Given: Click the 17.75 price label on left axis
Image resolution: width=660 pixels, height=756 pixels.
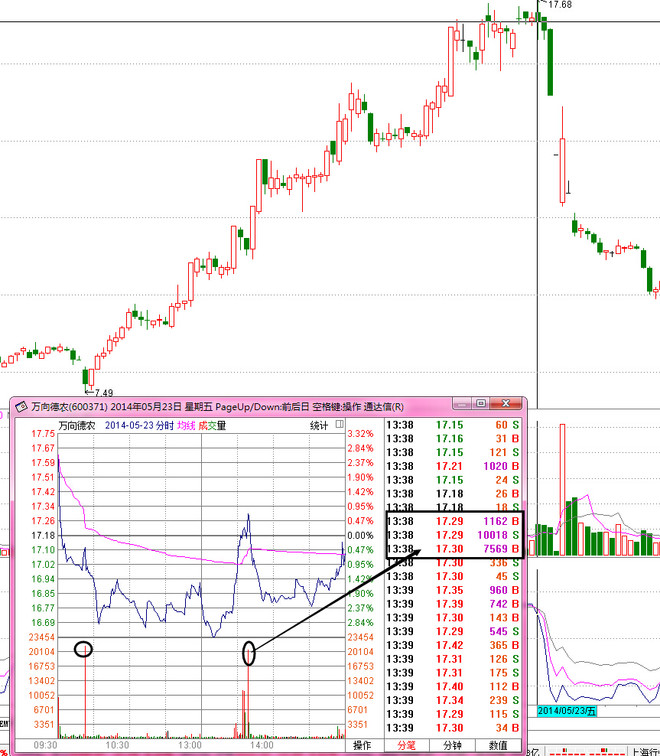Looking at the screenshot, I should tap(43, 433).
